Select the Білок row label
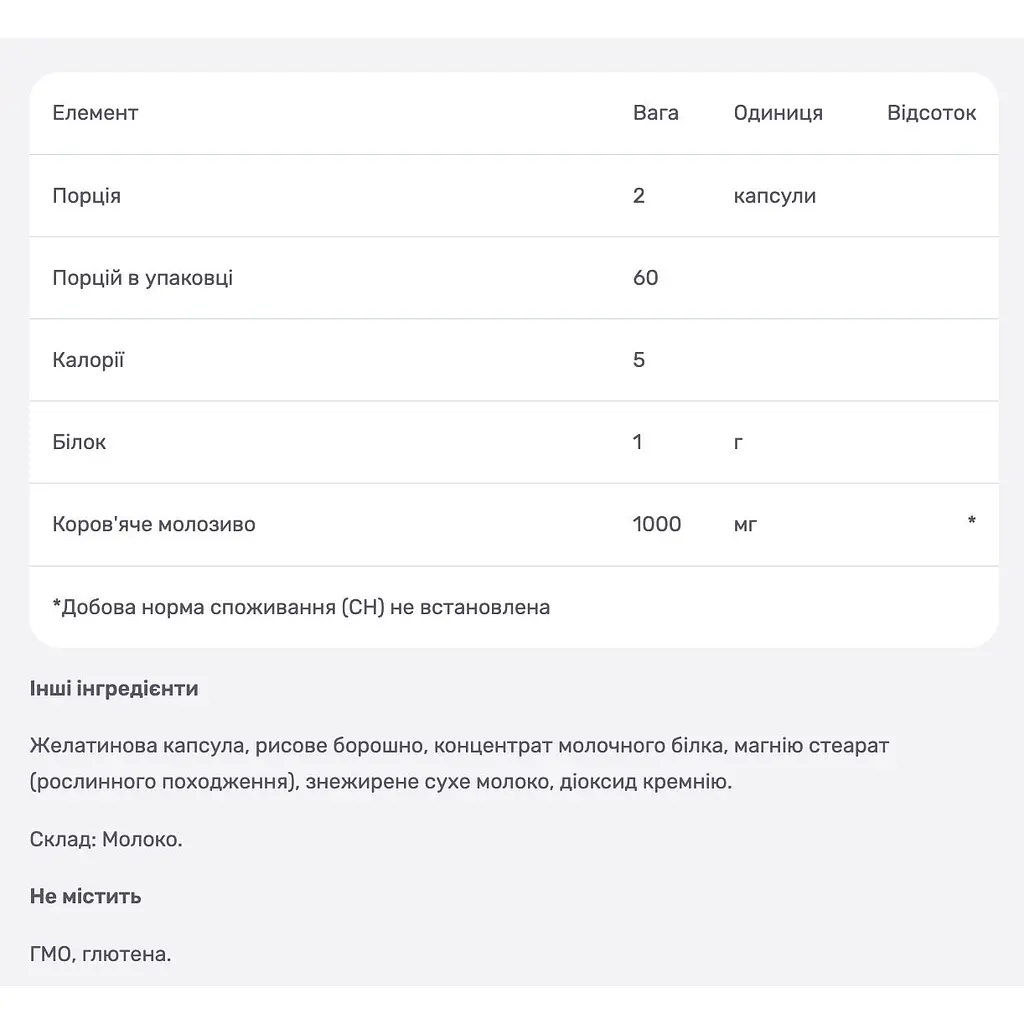The width and height of the screenshot is (1024, 1024). (x=79, y=442)
